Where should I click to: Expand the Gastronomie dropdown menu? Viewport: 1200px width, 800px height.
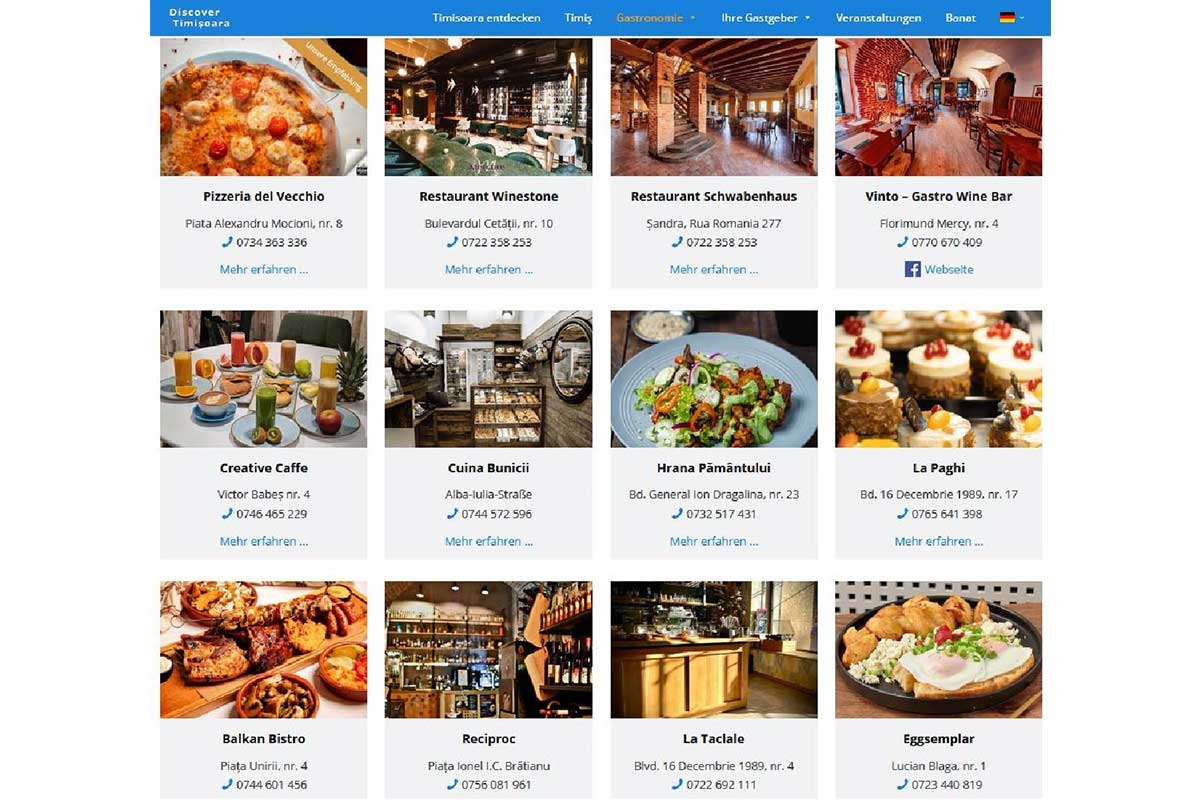click(x=656, y=18)
